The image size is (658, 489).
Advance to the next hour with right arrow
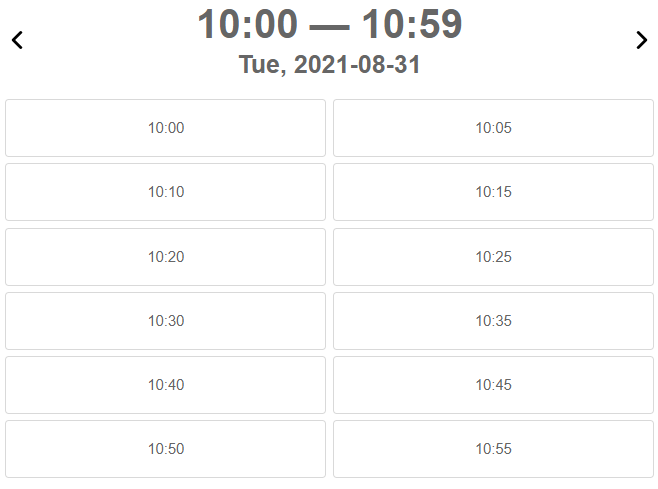click(641, 41)
